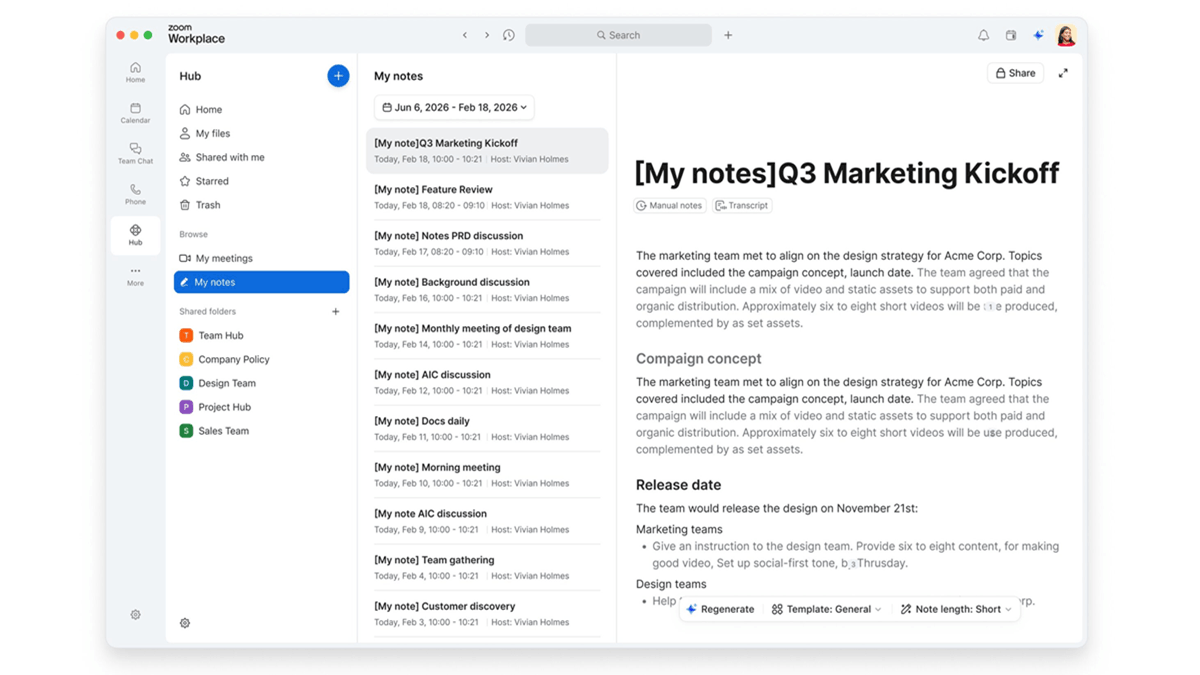Open the Note length: Short dropdown
Image resolution: width=1200 pixels, height=675 pixels.
[x=955, y=608]
